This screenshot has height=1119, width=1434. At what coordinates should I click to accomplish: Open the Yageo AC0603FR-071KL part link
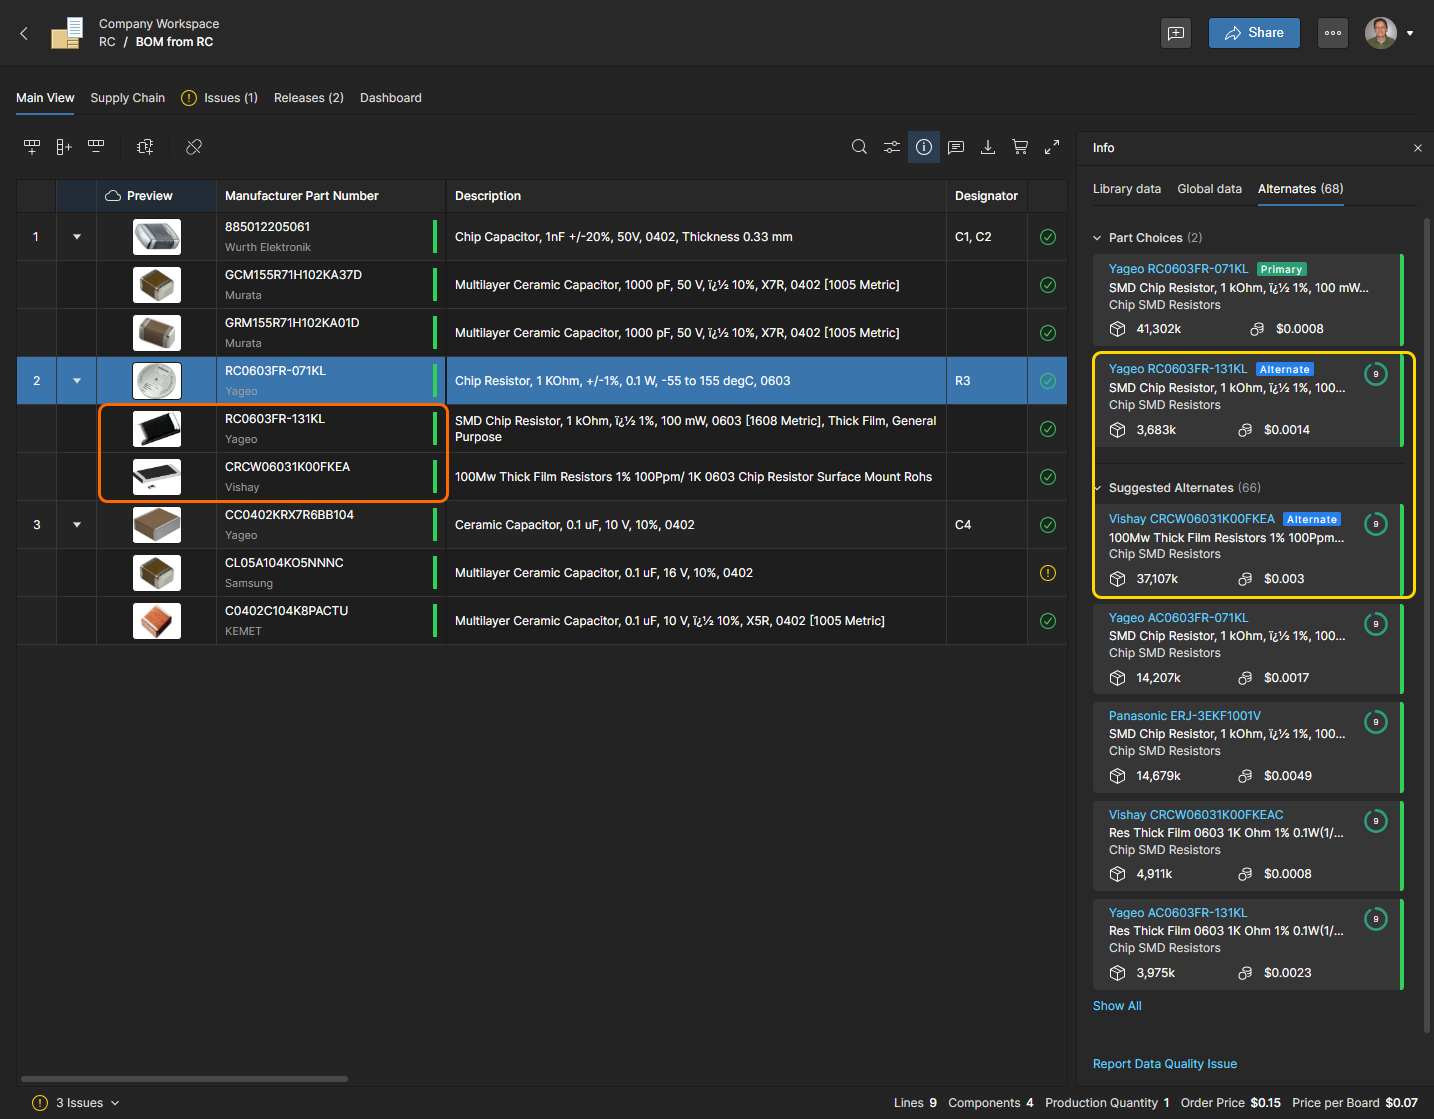click(1178, 618)
